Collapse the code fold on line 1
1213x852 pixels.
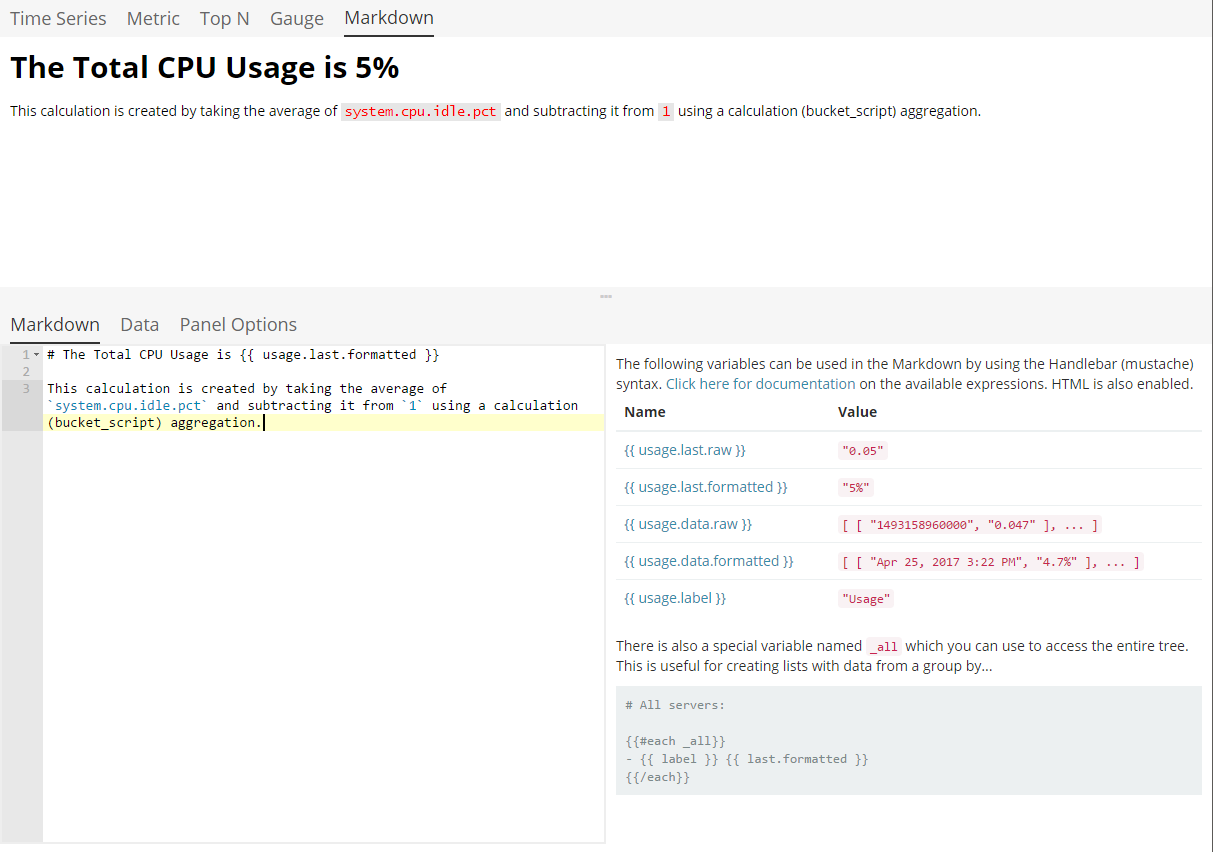[x=38, y=353]
